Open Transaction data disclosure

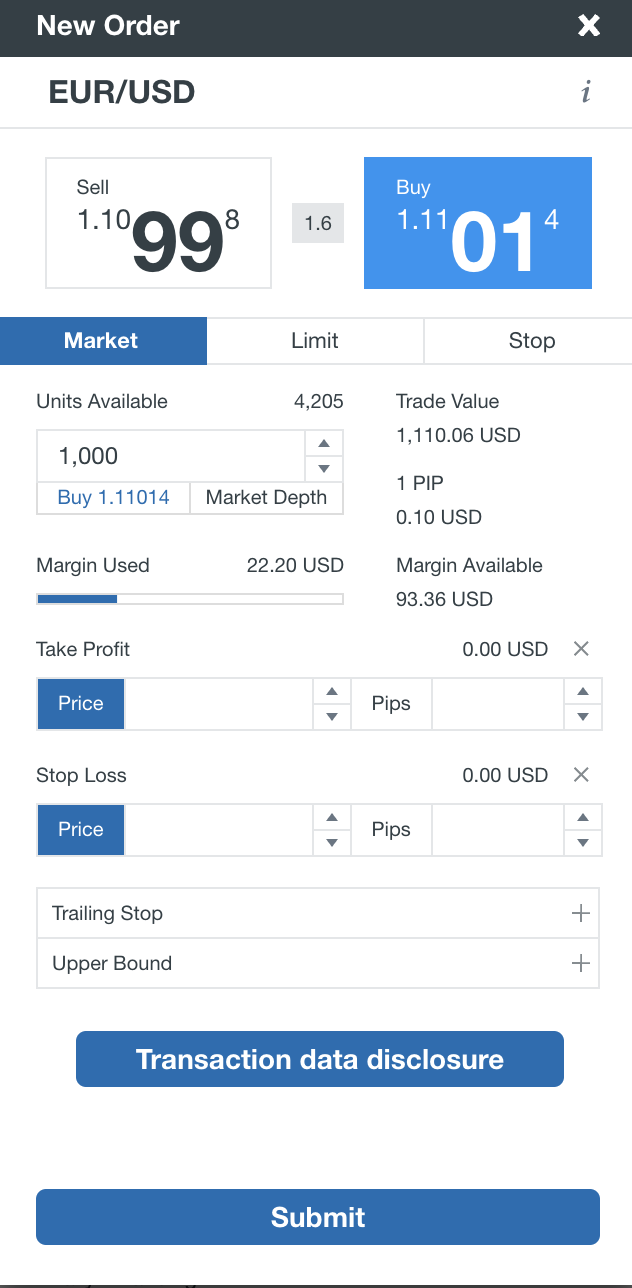(320, 1059)
